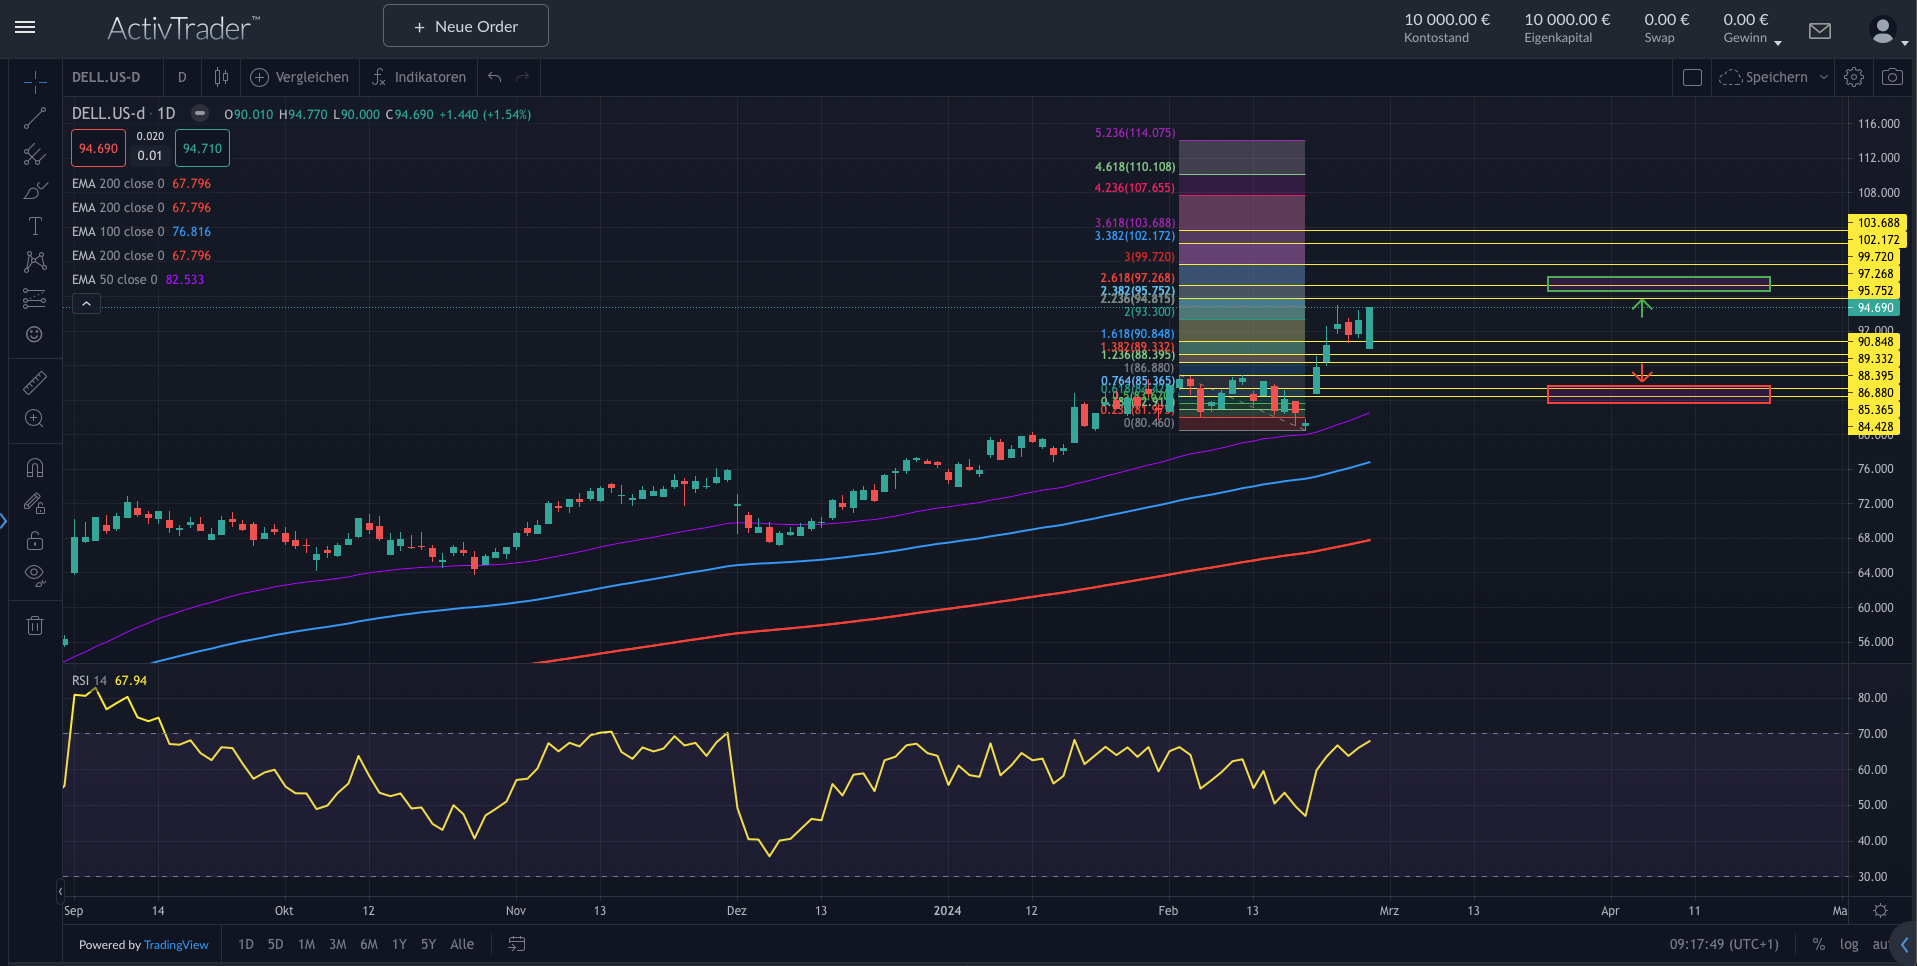Open chart settings gear icon
Viewport: 1917px width, 966px height.
(1854, 77)
